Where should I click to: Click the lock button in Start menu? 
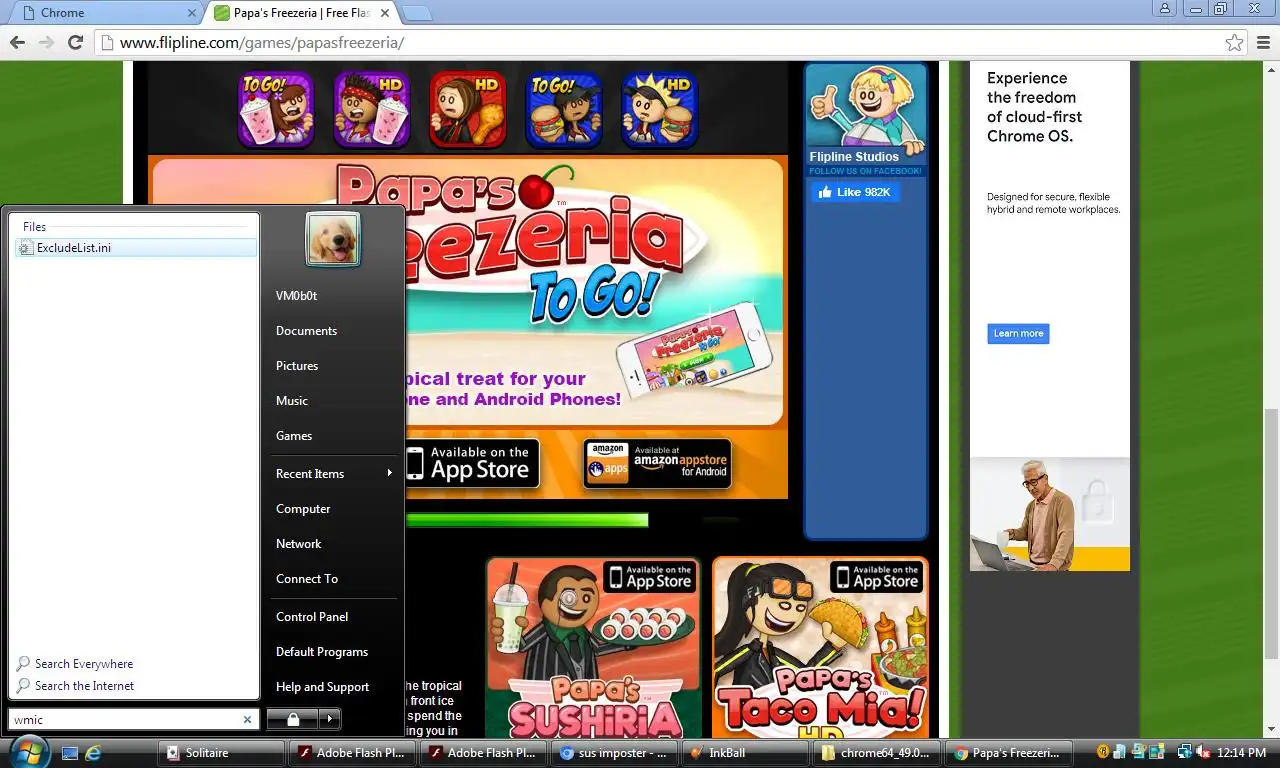[x=292, y=718]
